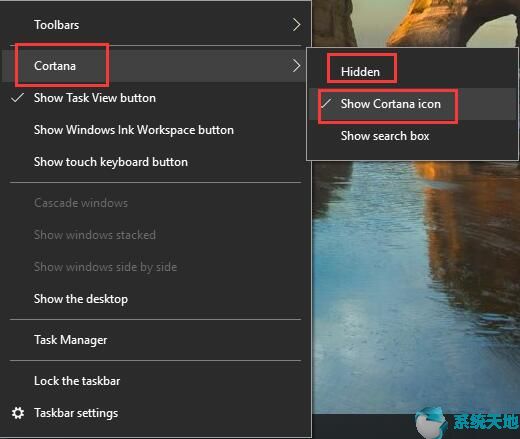Screen dimensions: 520x439
Task: Select the Cortana menu item
Action: pyautogui.click(x=156, y=66)
